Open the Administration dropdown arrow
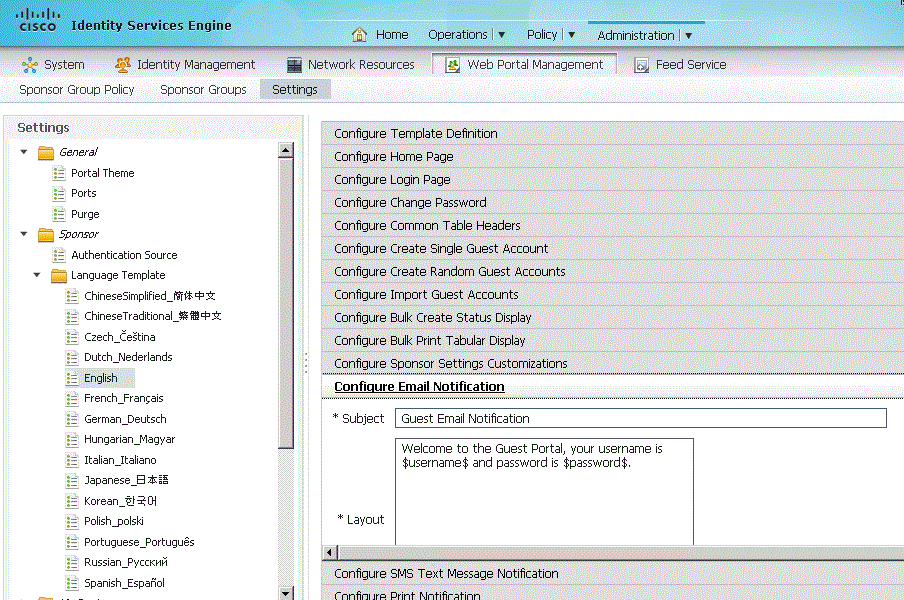Image resolution: width=904 pixels, height=600 pixels. pos(688,36)
